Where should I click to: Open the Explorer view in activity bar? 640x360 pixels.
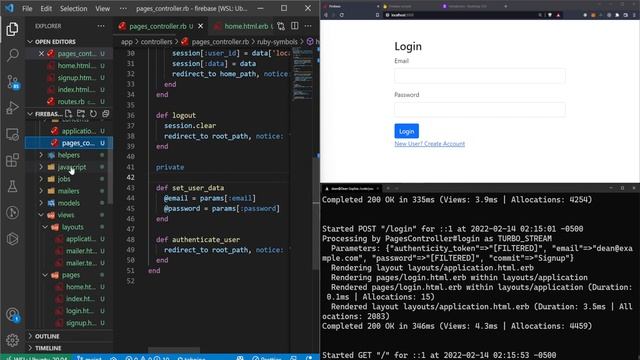12,29
